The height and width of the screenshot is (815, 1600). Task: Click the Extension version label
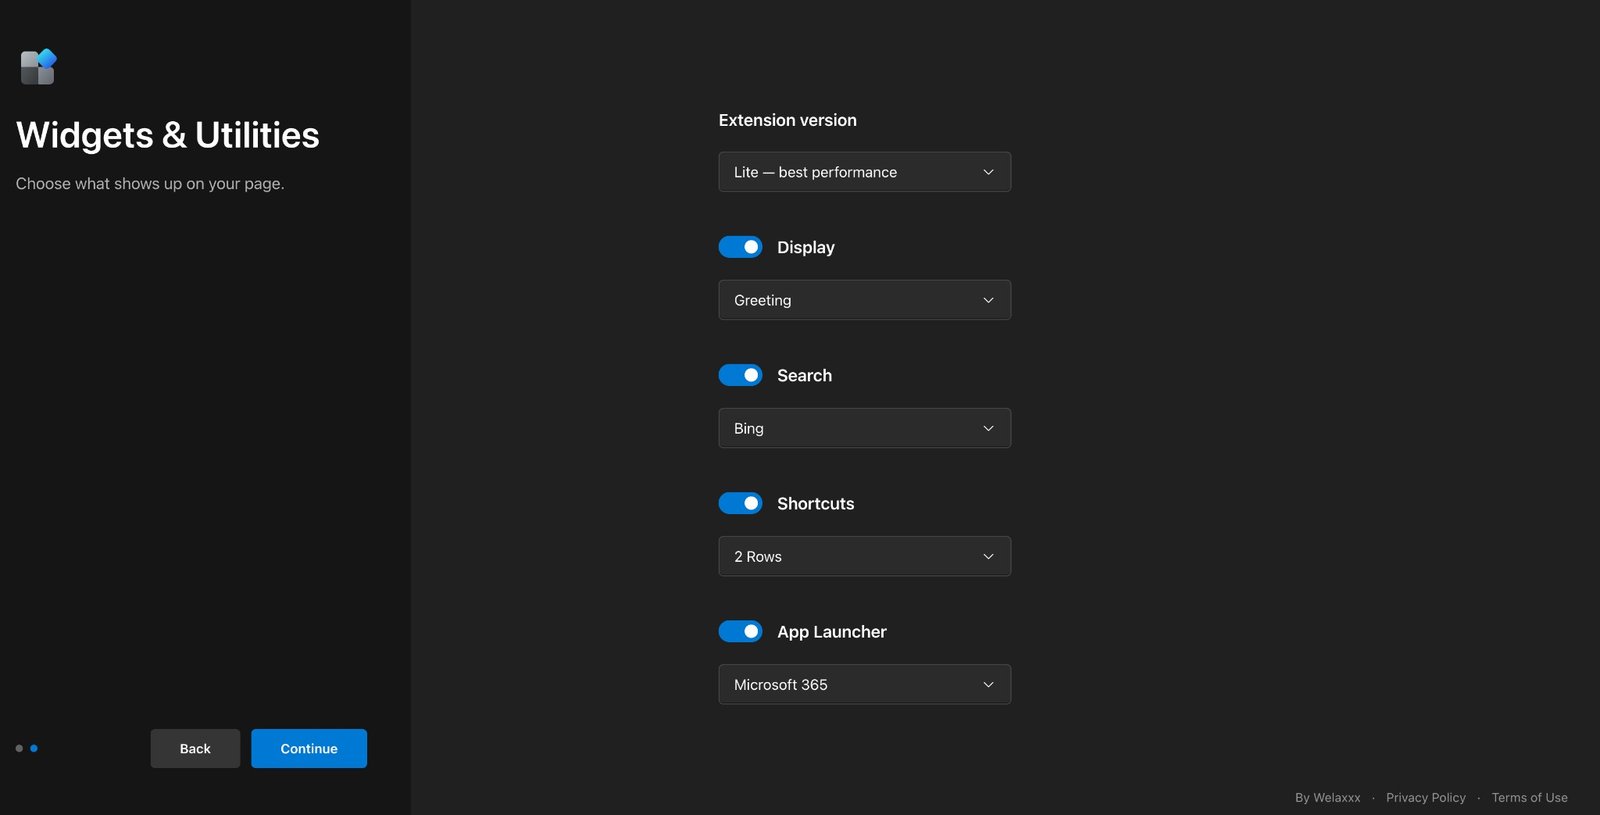(787, 120)
